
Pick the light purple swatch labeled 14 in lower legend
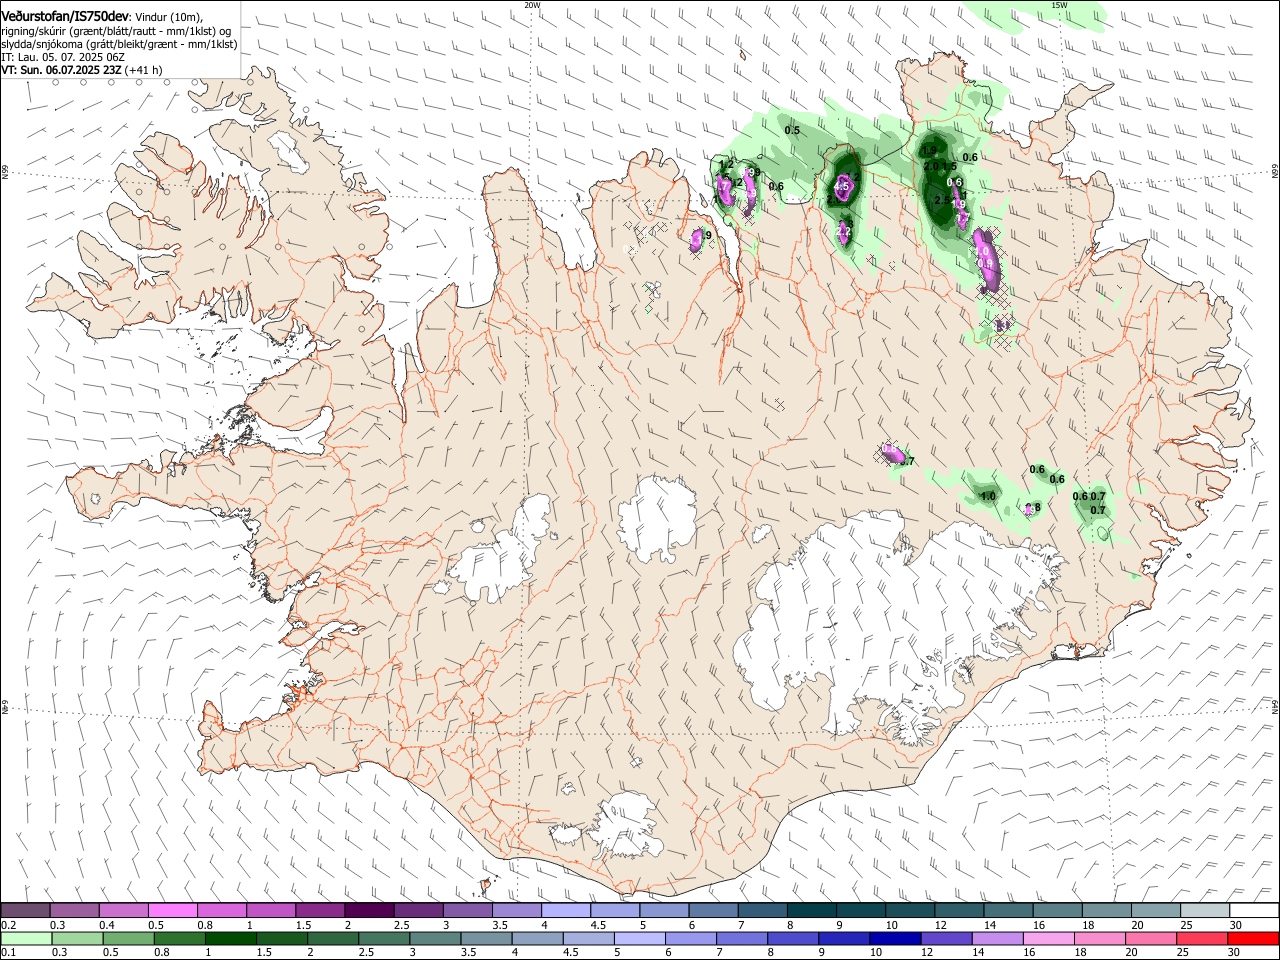point(998,938)
